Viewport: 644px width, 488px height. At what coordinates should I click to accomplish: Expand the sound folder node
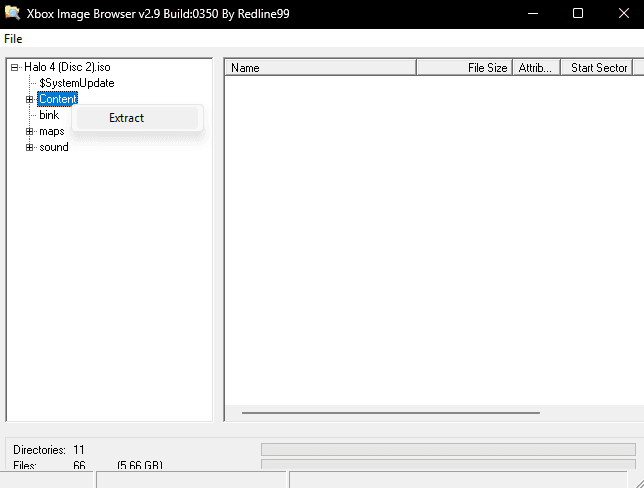(29, 147)
